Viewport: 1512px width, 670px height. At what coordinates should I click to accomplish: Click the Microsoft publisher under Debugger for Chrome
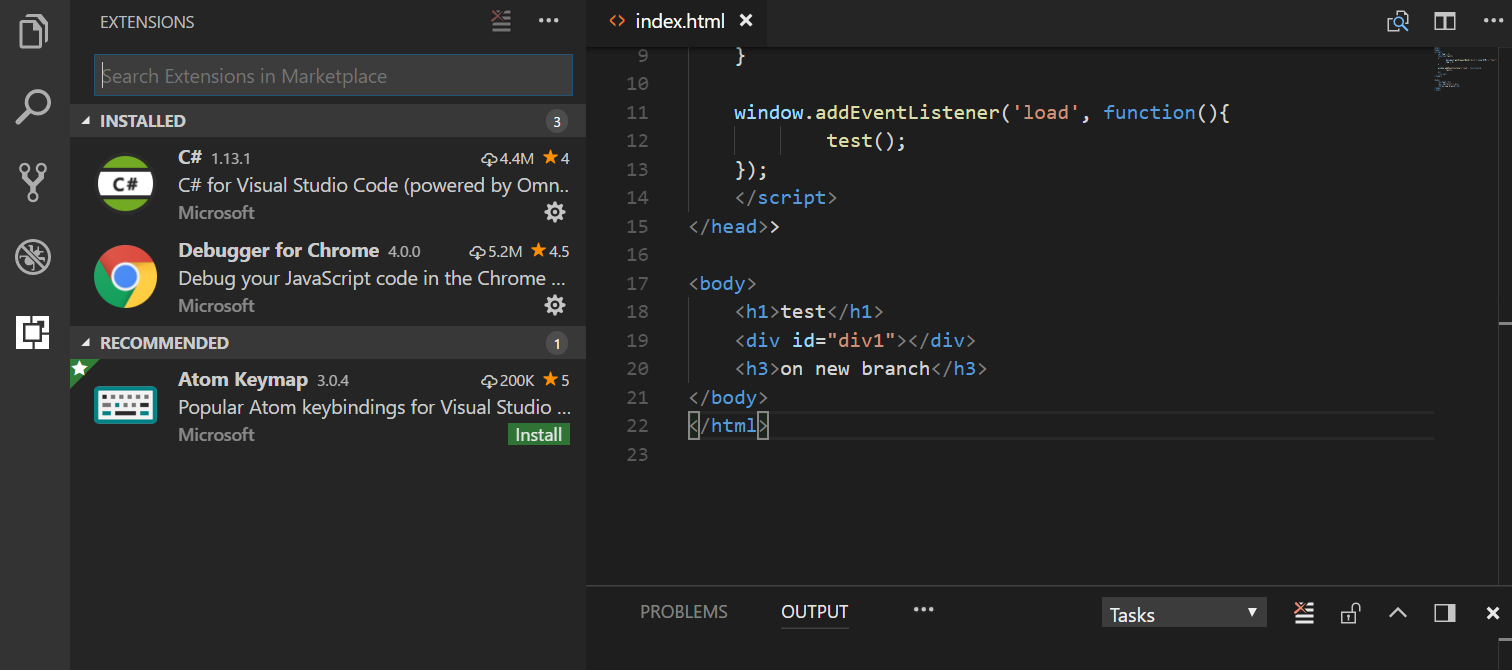click(216, 305)
